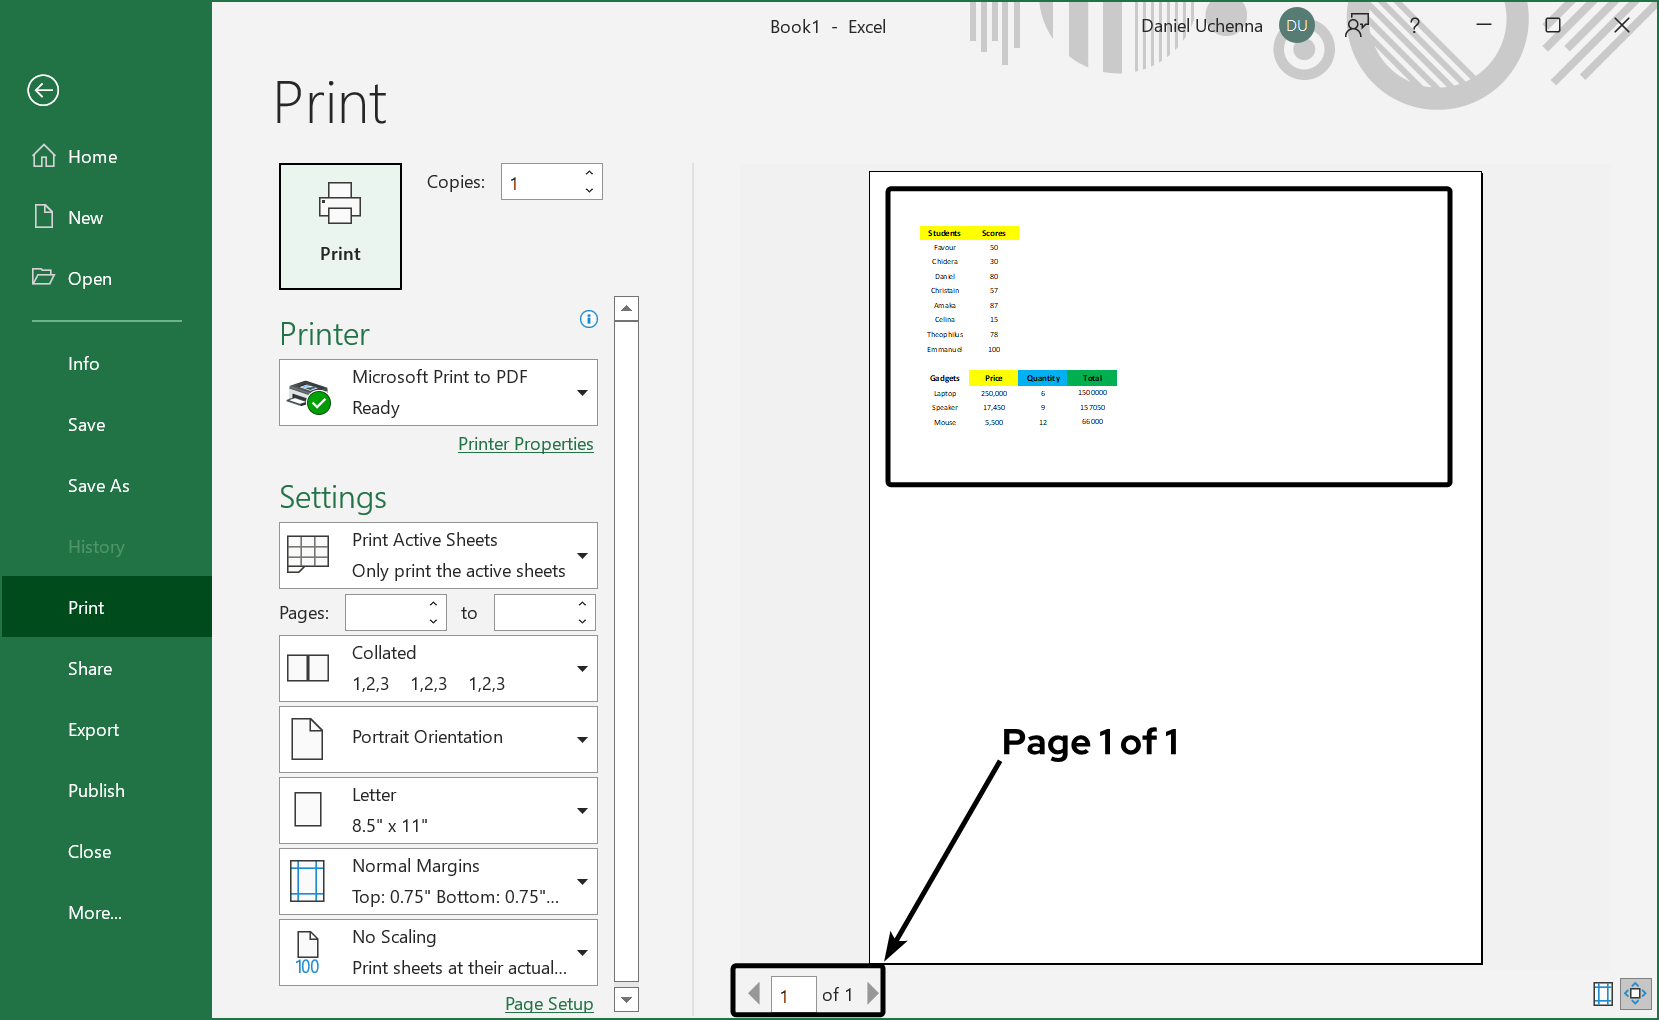Go to previous page in preview
Viewport: 1659px width, 1020px height.
click(754, 993)
